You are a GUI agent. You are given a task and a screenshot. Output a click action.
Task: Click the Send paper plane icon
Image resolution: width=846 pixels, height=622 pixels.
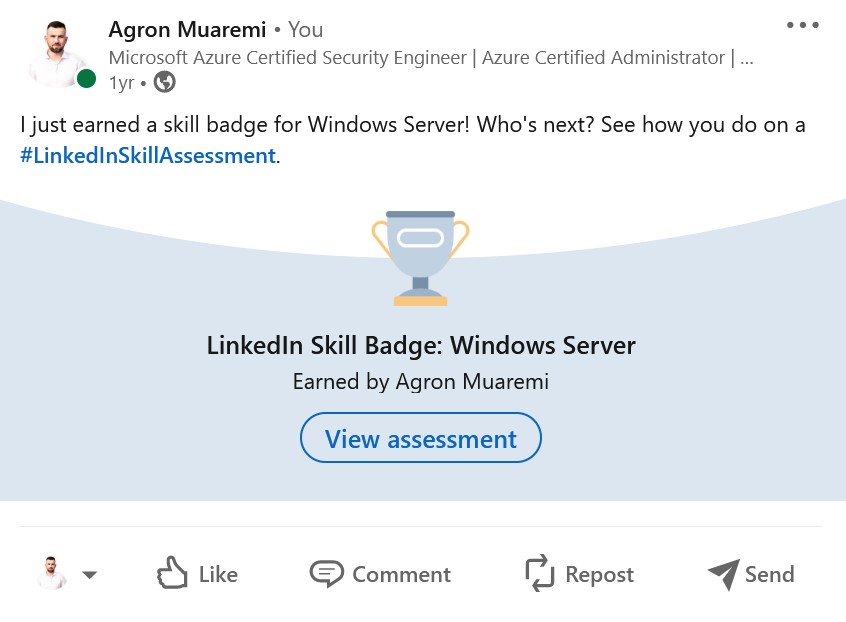[x=723, y=574]
